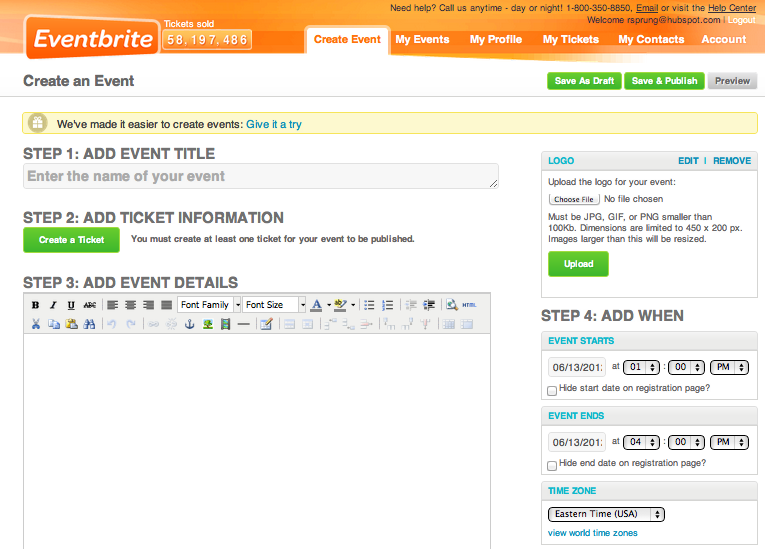Screen dimensions: 765x549
Task: Click the logo EDIT link
Action: pos(688,161)
